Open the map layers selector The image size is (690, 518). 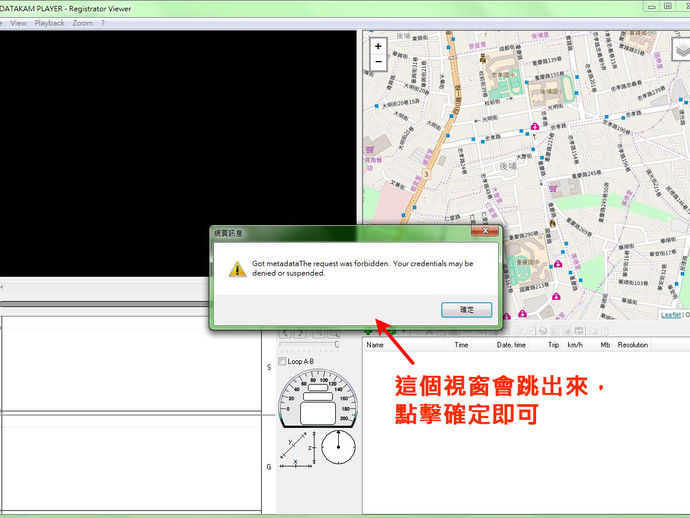click(x=682, y=49)
